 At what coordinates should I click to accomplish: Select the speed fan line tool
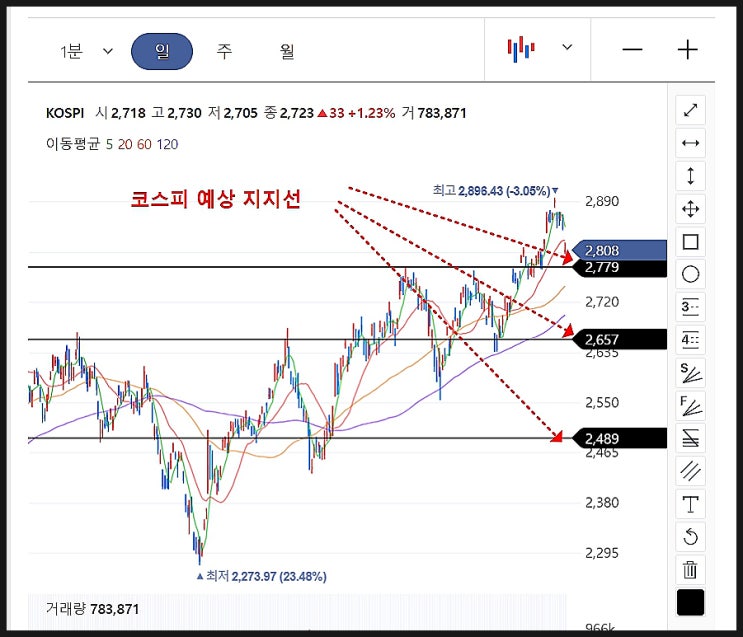click(x=690, y=373)
